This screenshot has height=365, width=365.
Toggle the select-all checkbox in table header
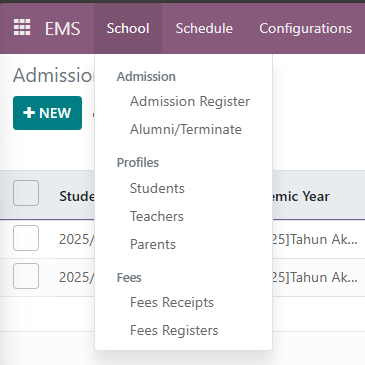(26, 193)
